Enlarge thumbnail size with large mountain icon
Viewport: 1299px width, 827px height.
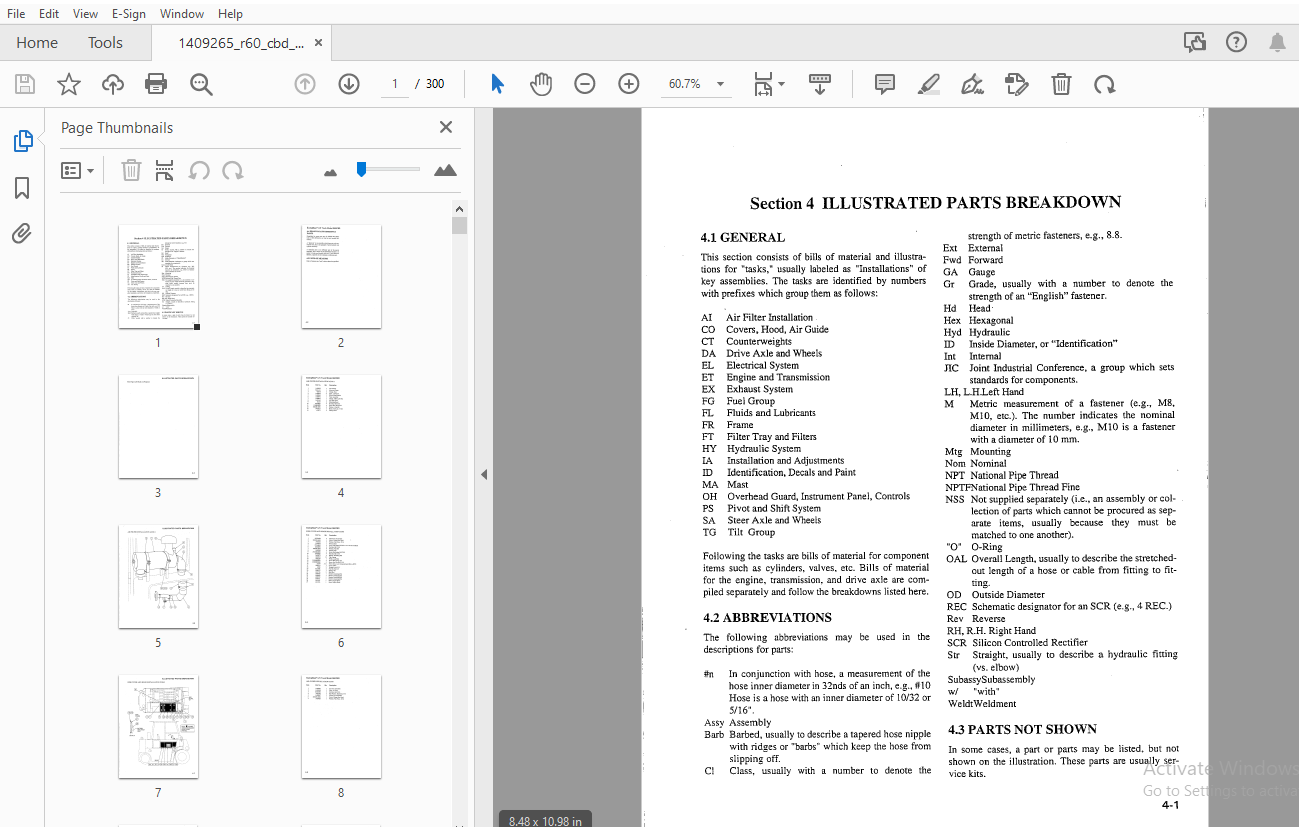[x=445, y=171]
